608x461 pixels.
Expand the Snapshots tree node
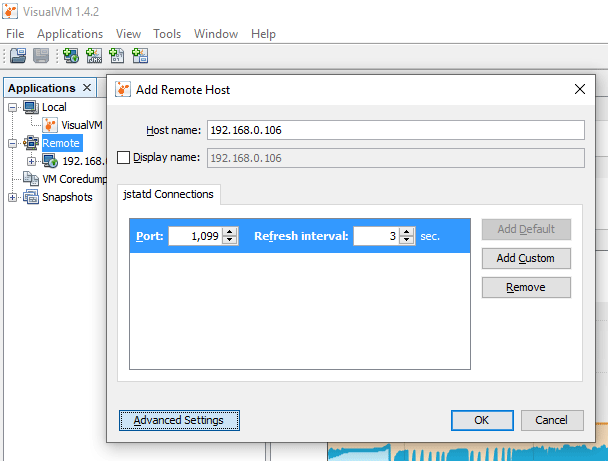12,197
